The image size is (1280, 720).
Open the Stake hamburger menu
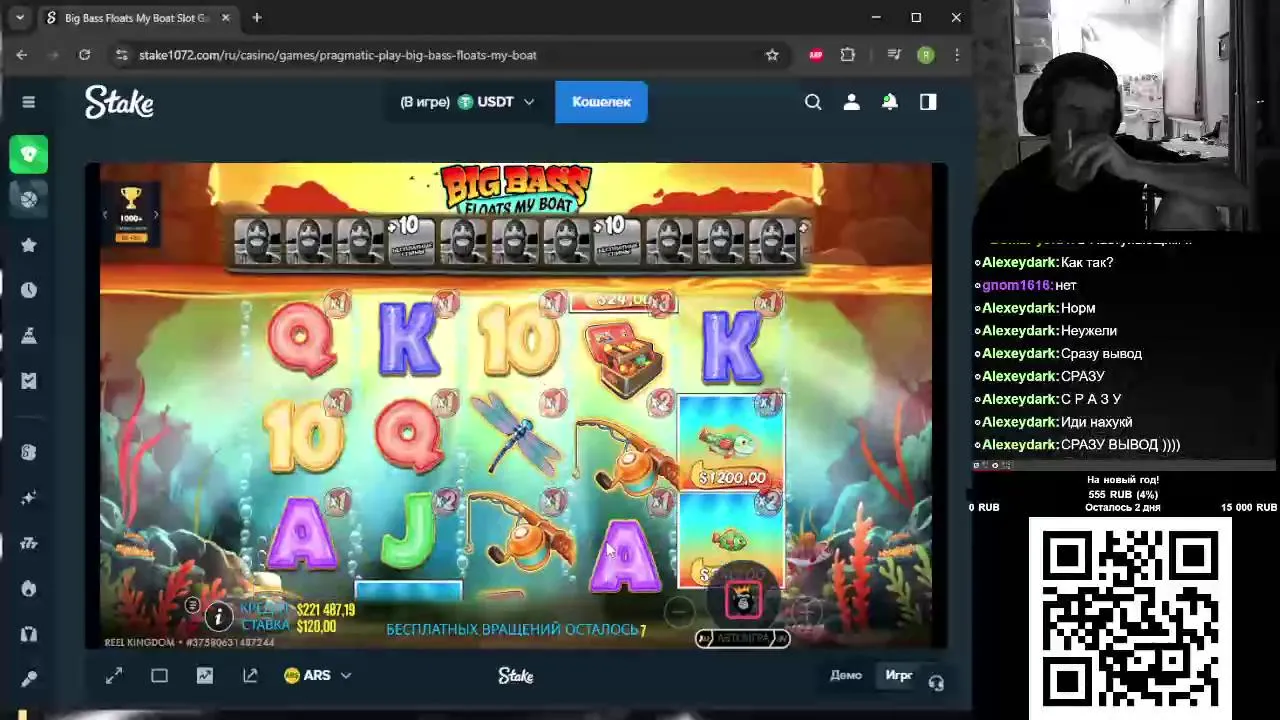tap(29, 102)
